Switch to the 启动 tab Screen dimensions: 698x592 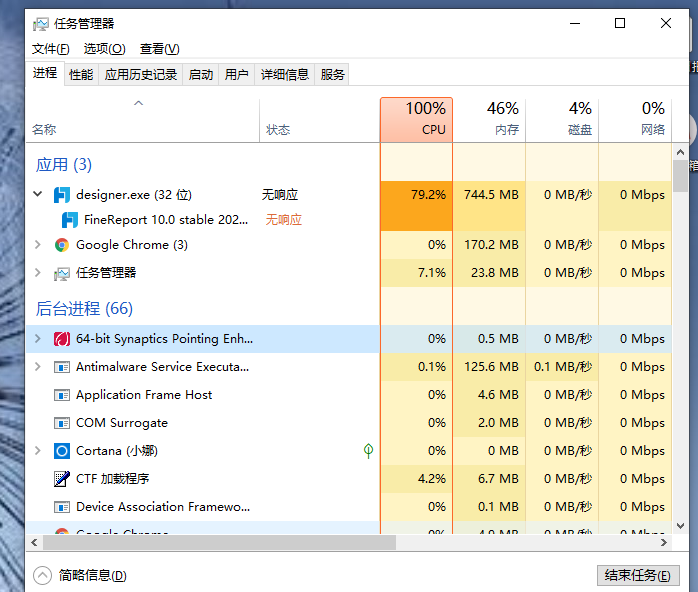coord(201,74)
